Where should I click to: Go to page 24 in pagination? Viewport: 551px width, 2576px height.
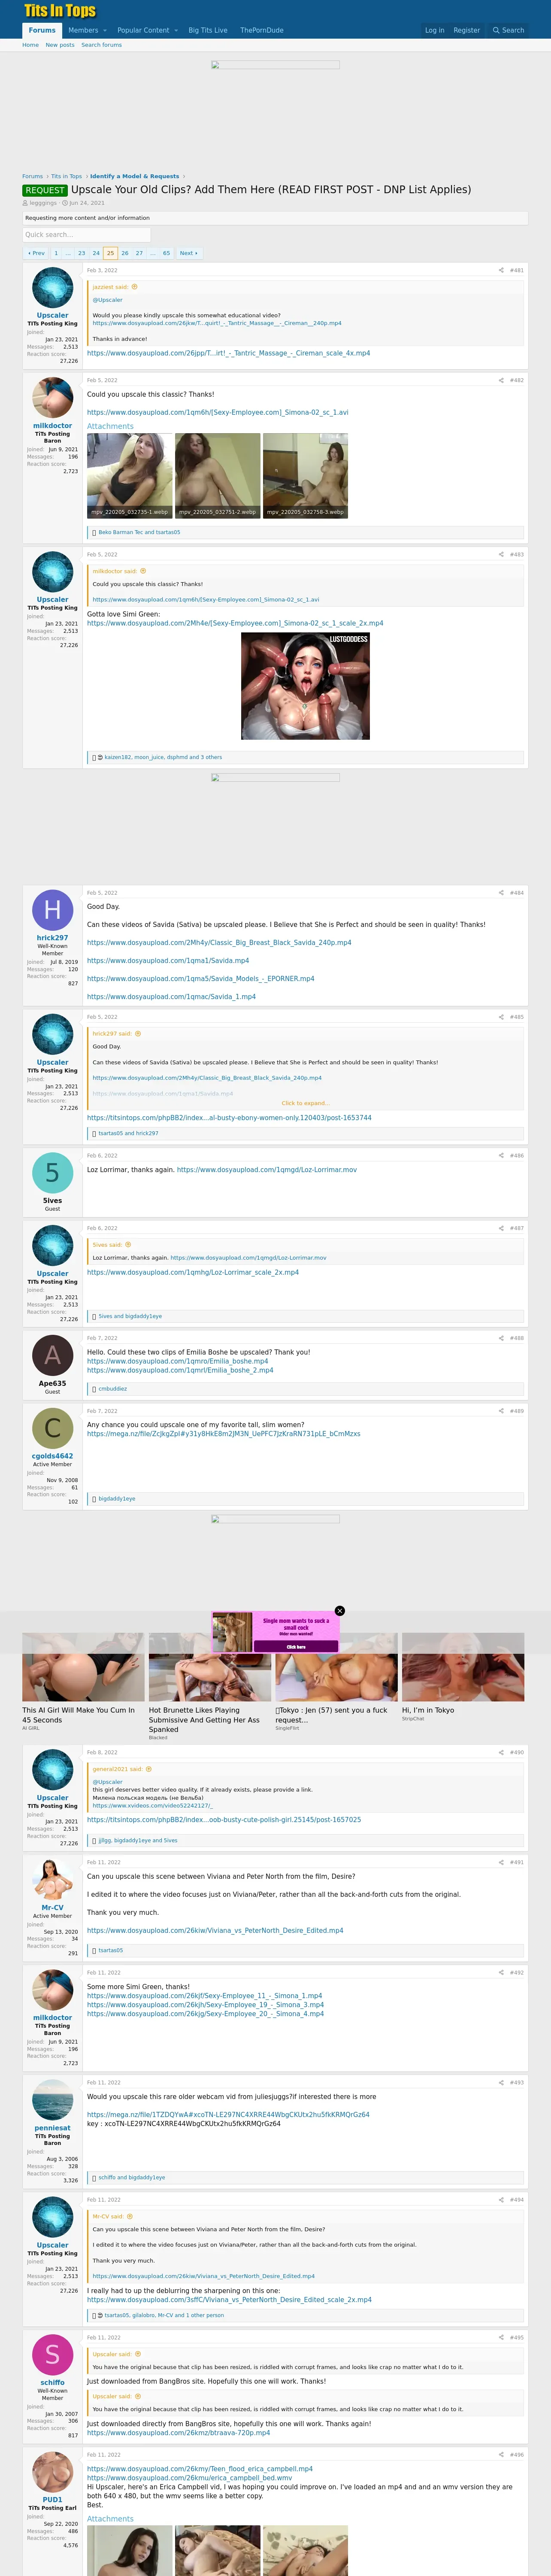[96, 253]
